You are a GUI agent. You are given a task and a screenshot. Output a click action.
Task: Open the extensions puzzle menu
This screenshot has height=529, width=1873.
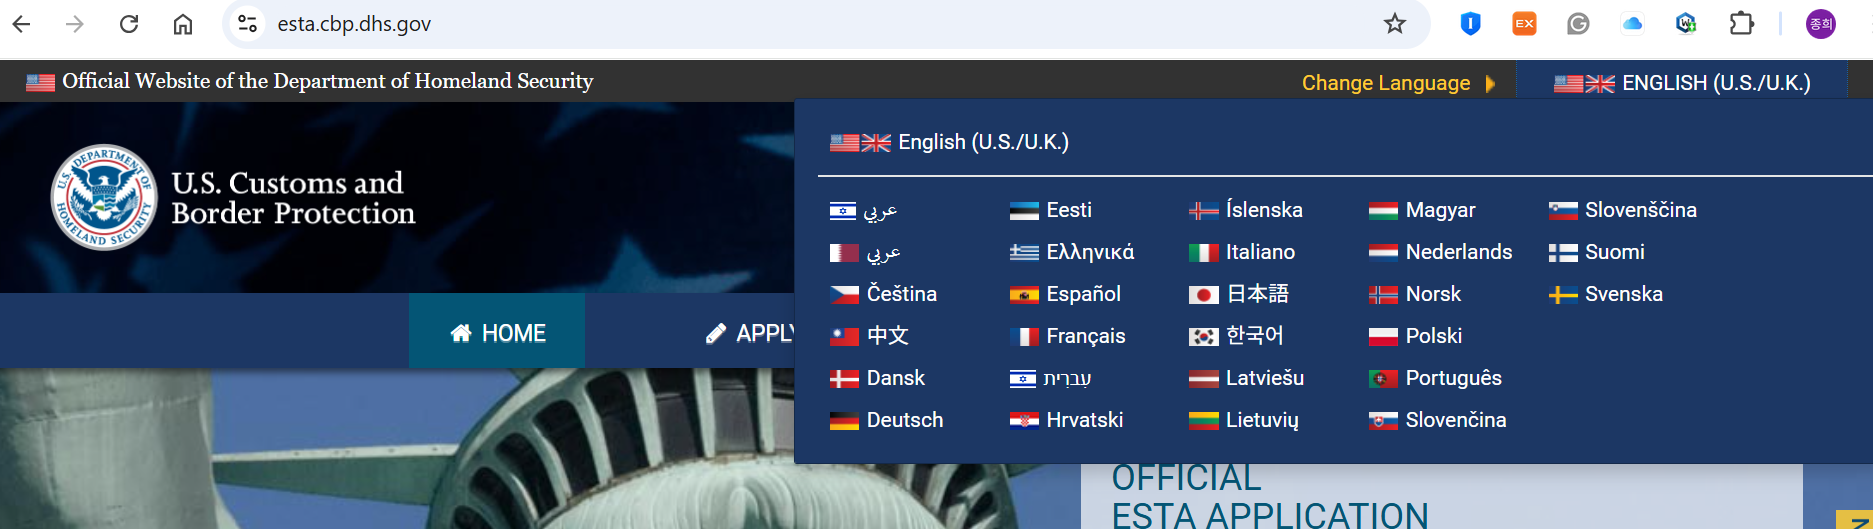(x=1741, y=24)
